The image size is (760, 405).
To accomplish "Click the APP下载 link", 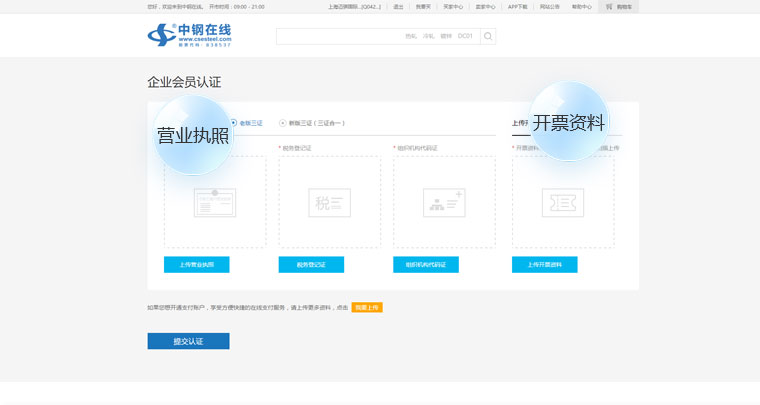I will [517, 6].
